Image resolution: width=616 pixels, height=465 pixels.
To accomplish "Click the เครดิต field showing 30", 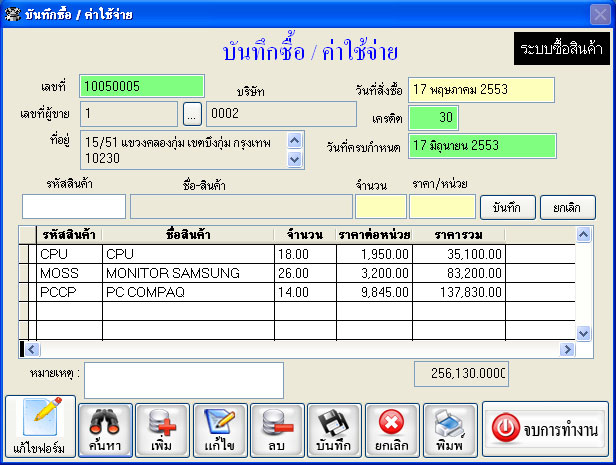I will [x=433, y=118].
